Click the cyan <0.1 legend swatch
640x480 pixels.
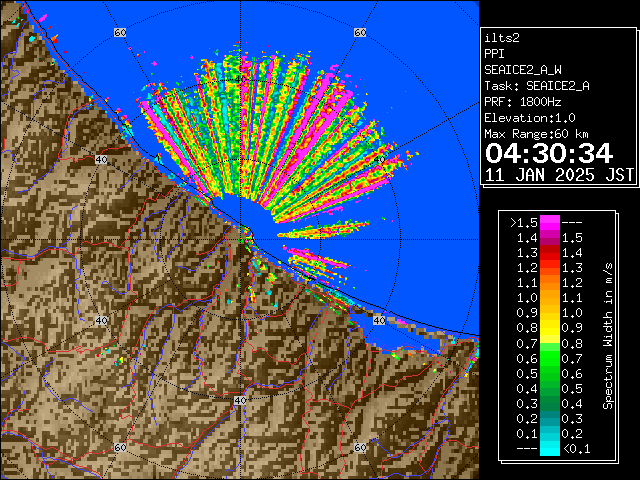tap(550, 449)
